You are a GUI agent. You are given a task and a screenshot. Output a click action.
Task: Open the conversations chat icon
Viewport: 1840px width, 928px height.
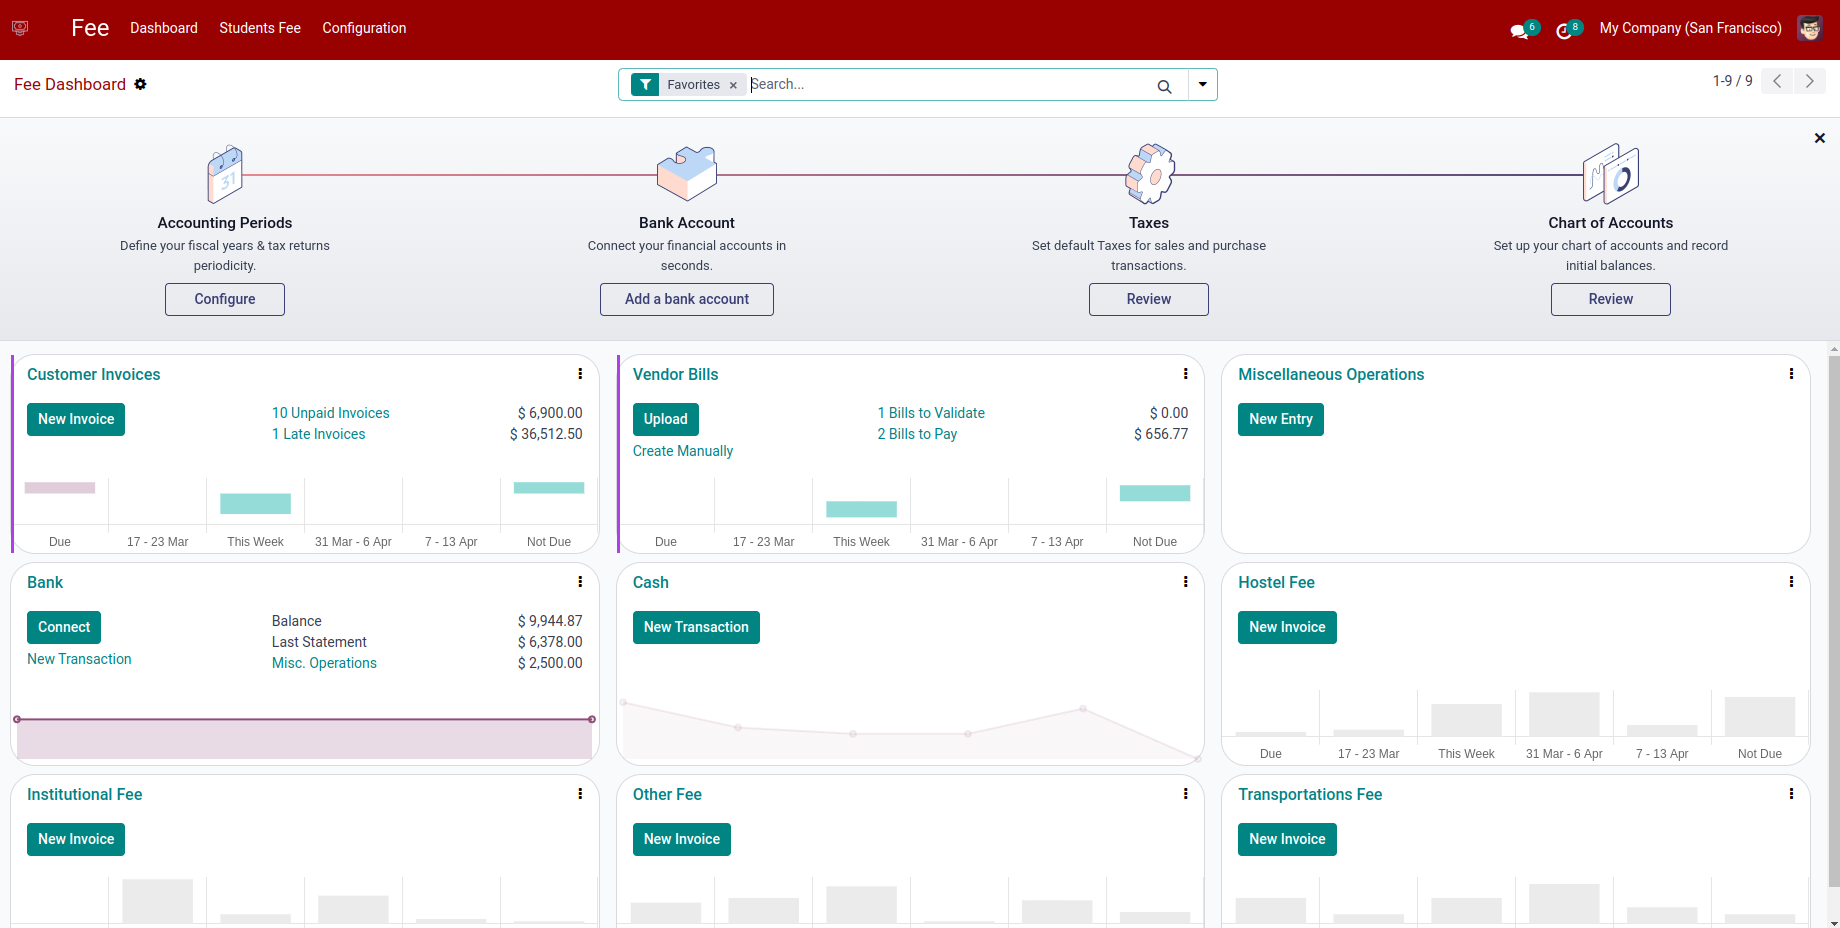[x=1520, y=30]
